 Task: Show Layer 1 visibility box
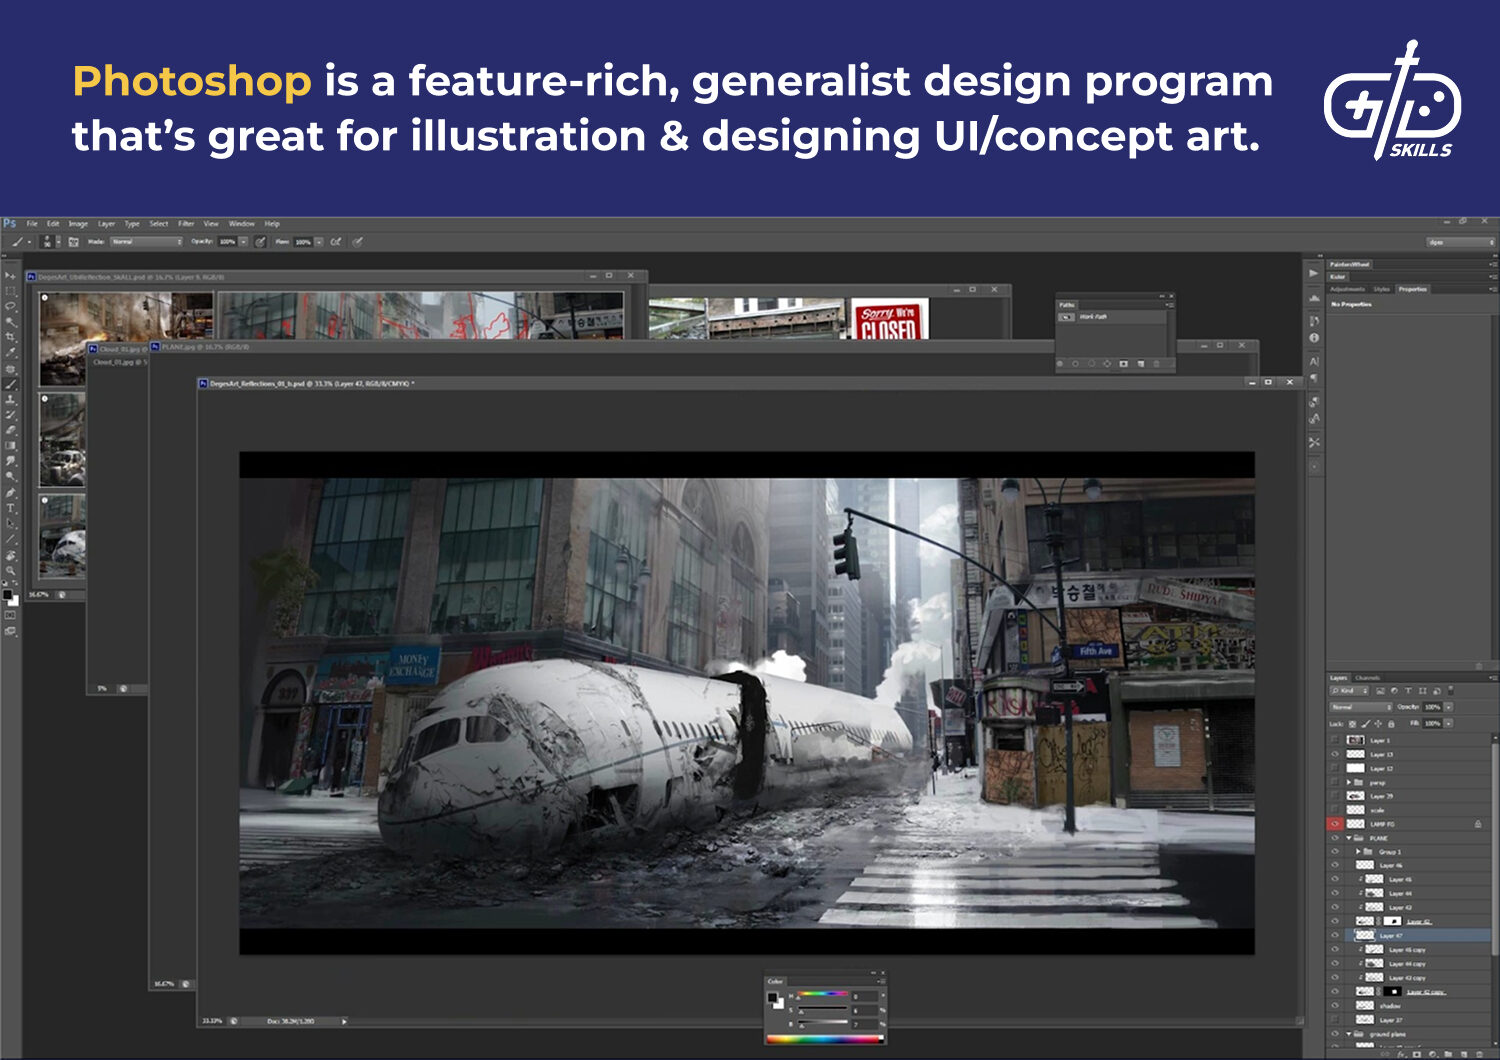[x=1334, y=740]
